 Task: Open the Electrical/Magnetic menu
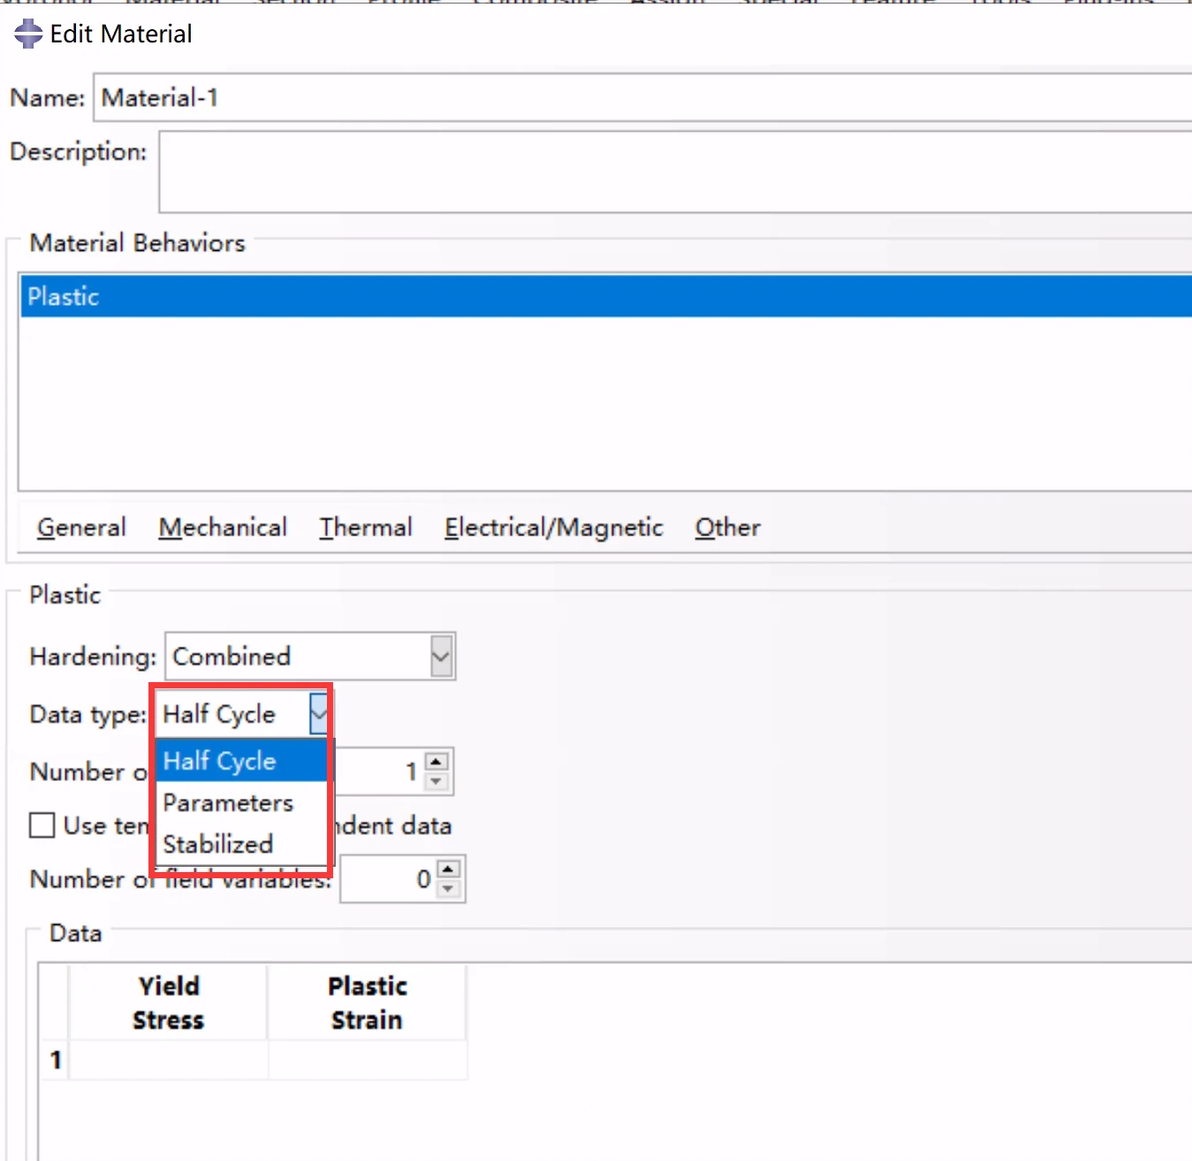[x=553, y=527]
